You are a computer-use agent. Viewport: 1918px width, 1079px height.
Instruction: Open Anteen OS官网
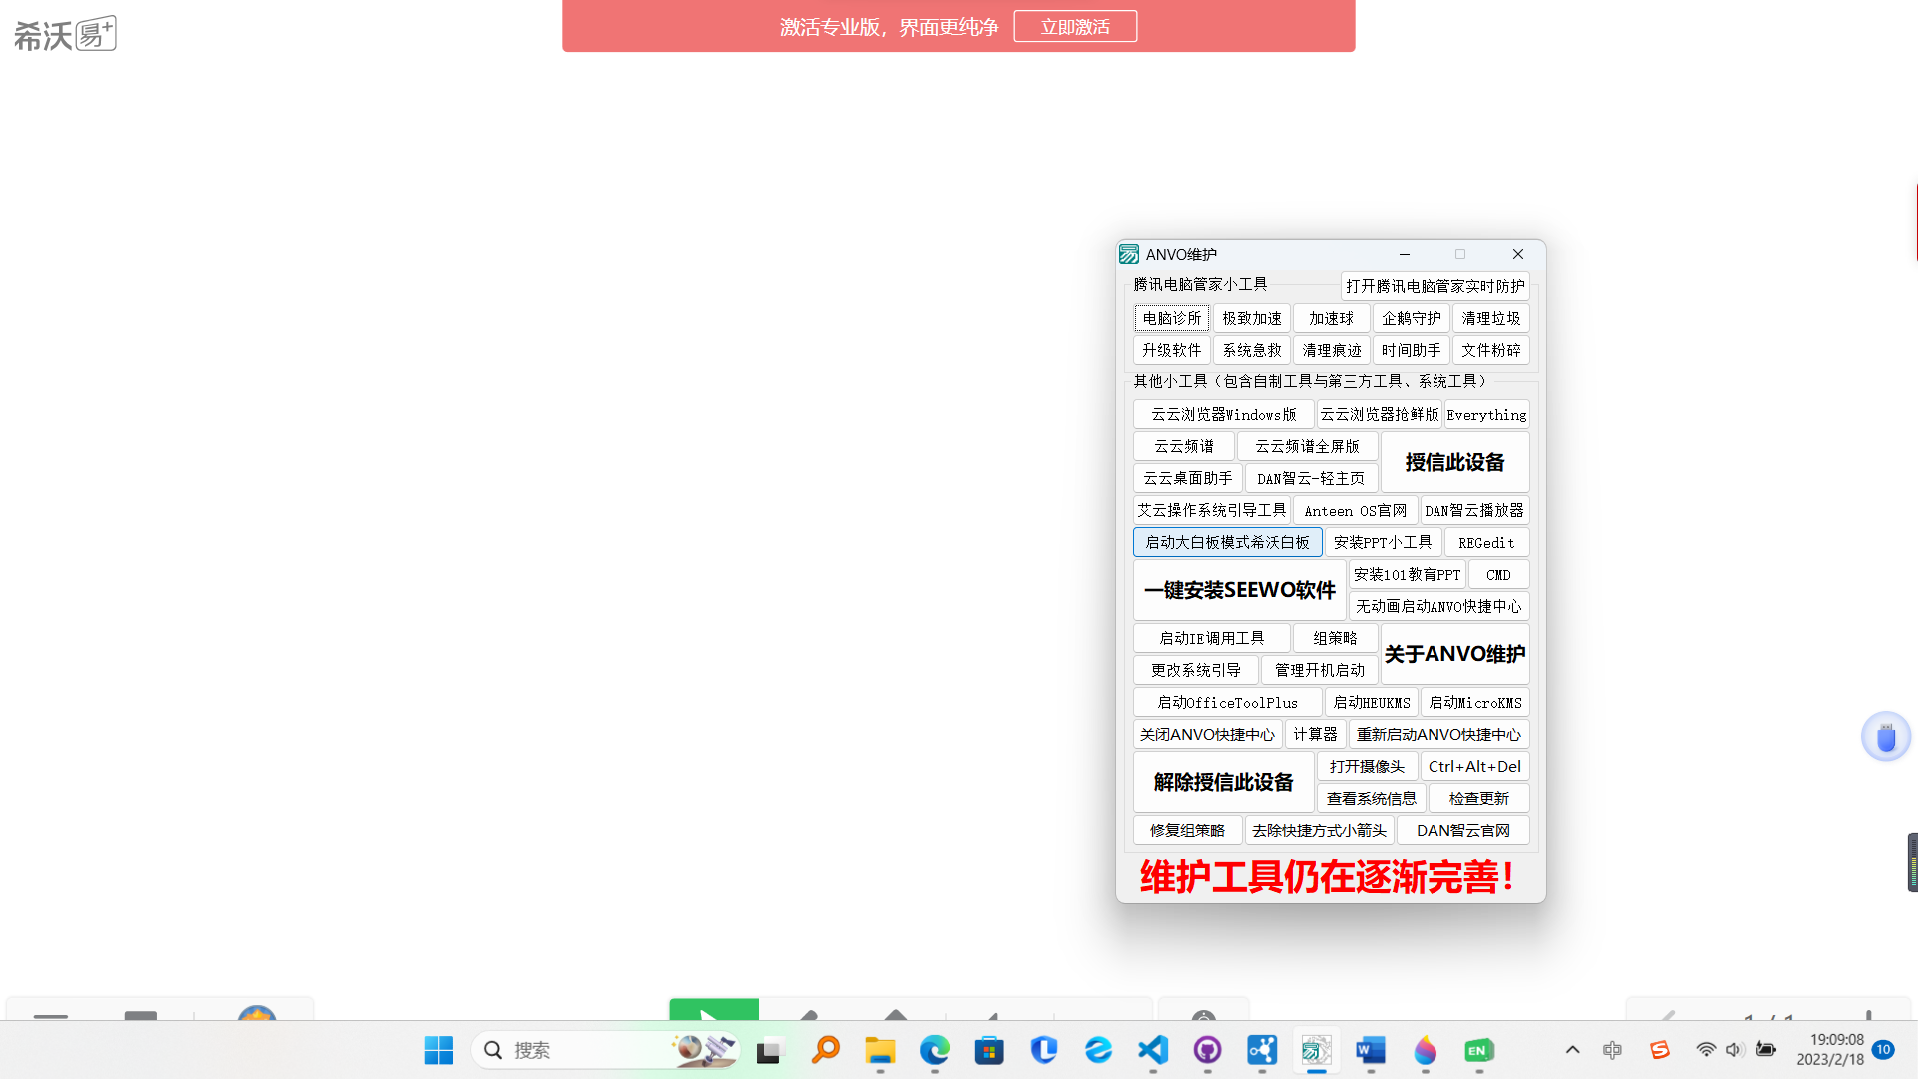click(1356, 510)
